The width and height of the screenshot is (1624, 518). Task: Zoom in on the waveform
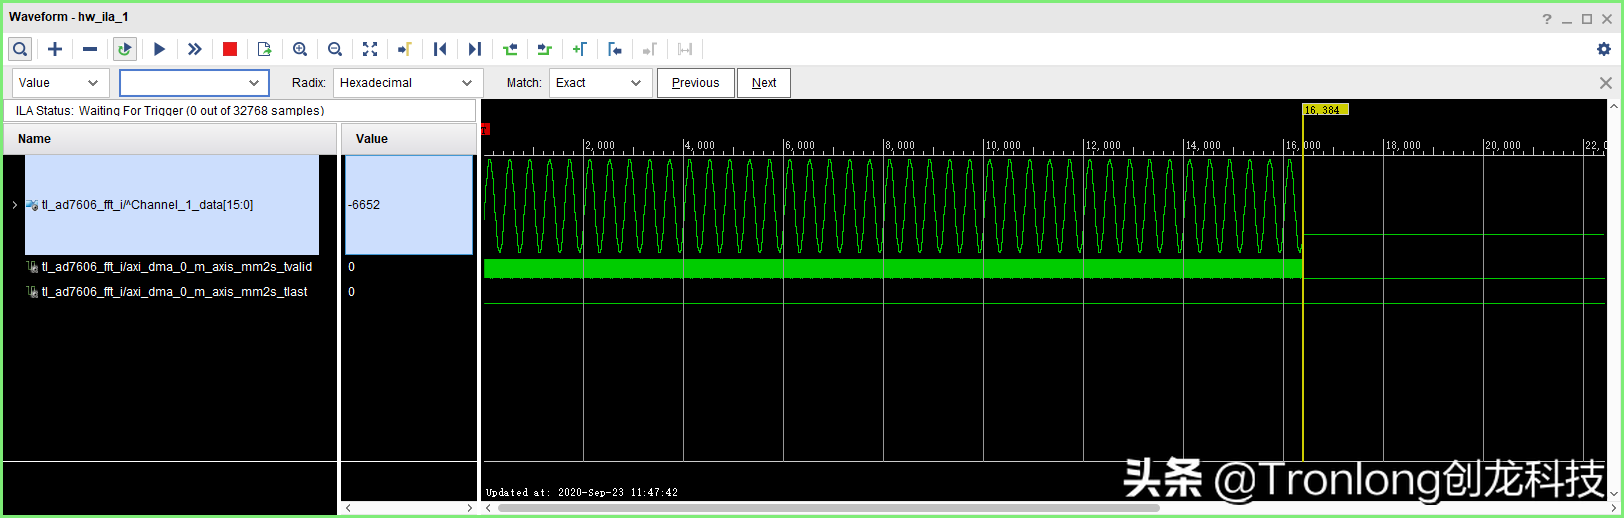click(300, 49)
